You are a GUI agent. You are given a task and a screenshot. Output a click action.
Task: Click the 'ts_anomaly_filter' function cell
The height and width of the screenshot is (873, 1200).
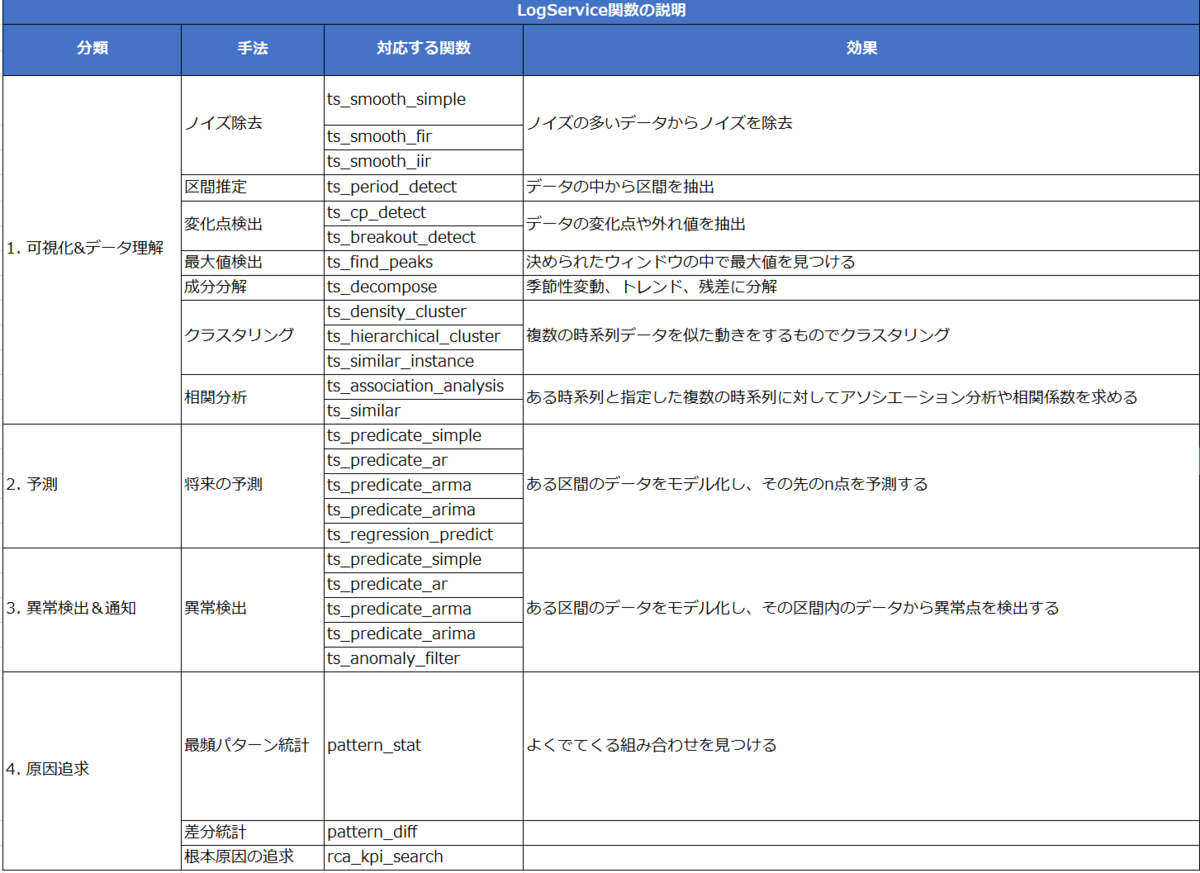point(423,659)
